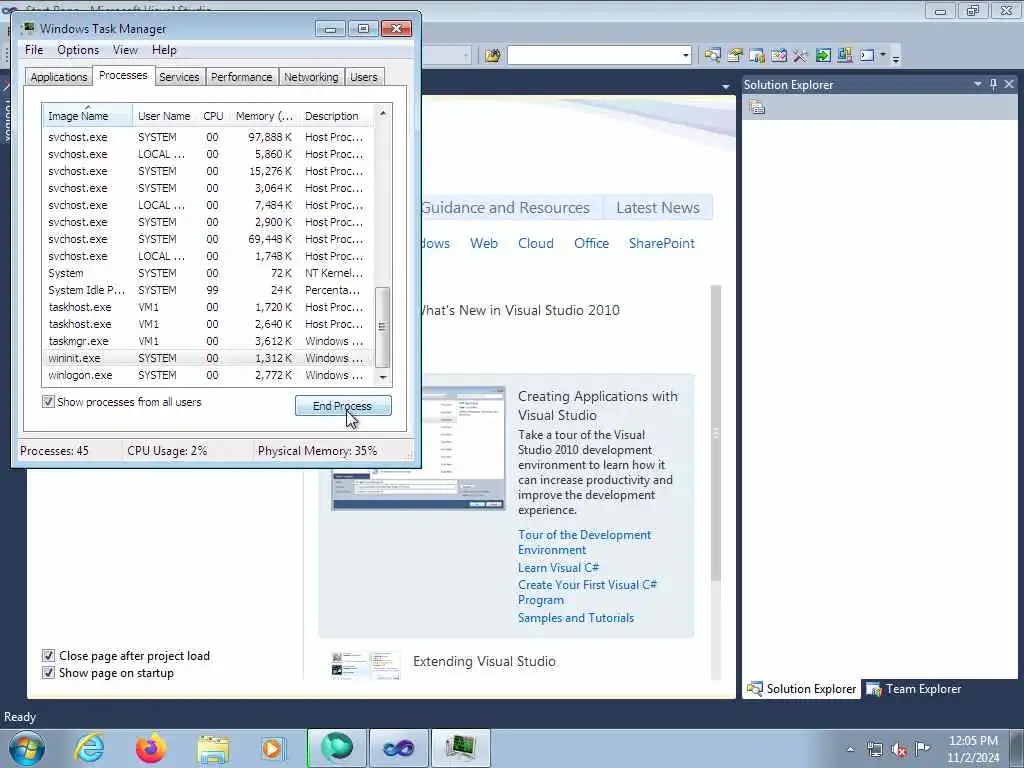Screen dimensions: 1024x768
Task: Click the Task Manager title bar icon
Action: pyautogui.click(x=28, y=28)
